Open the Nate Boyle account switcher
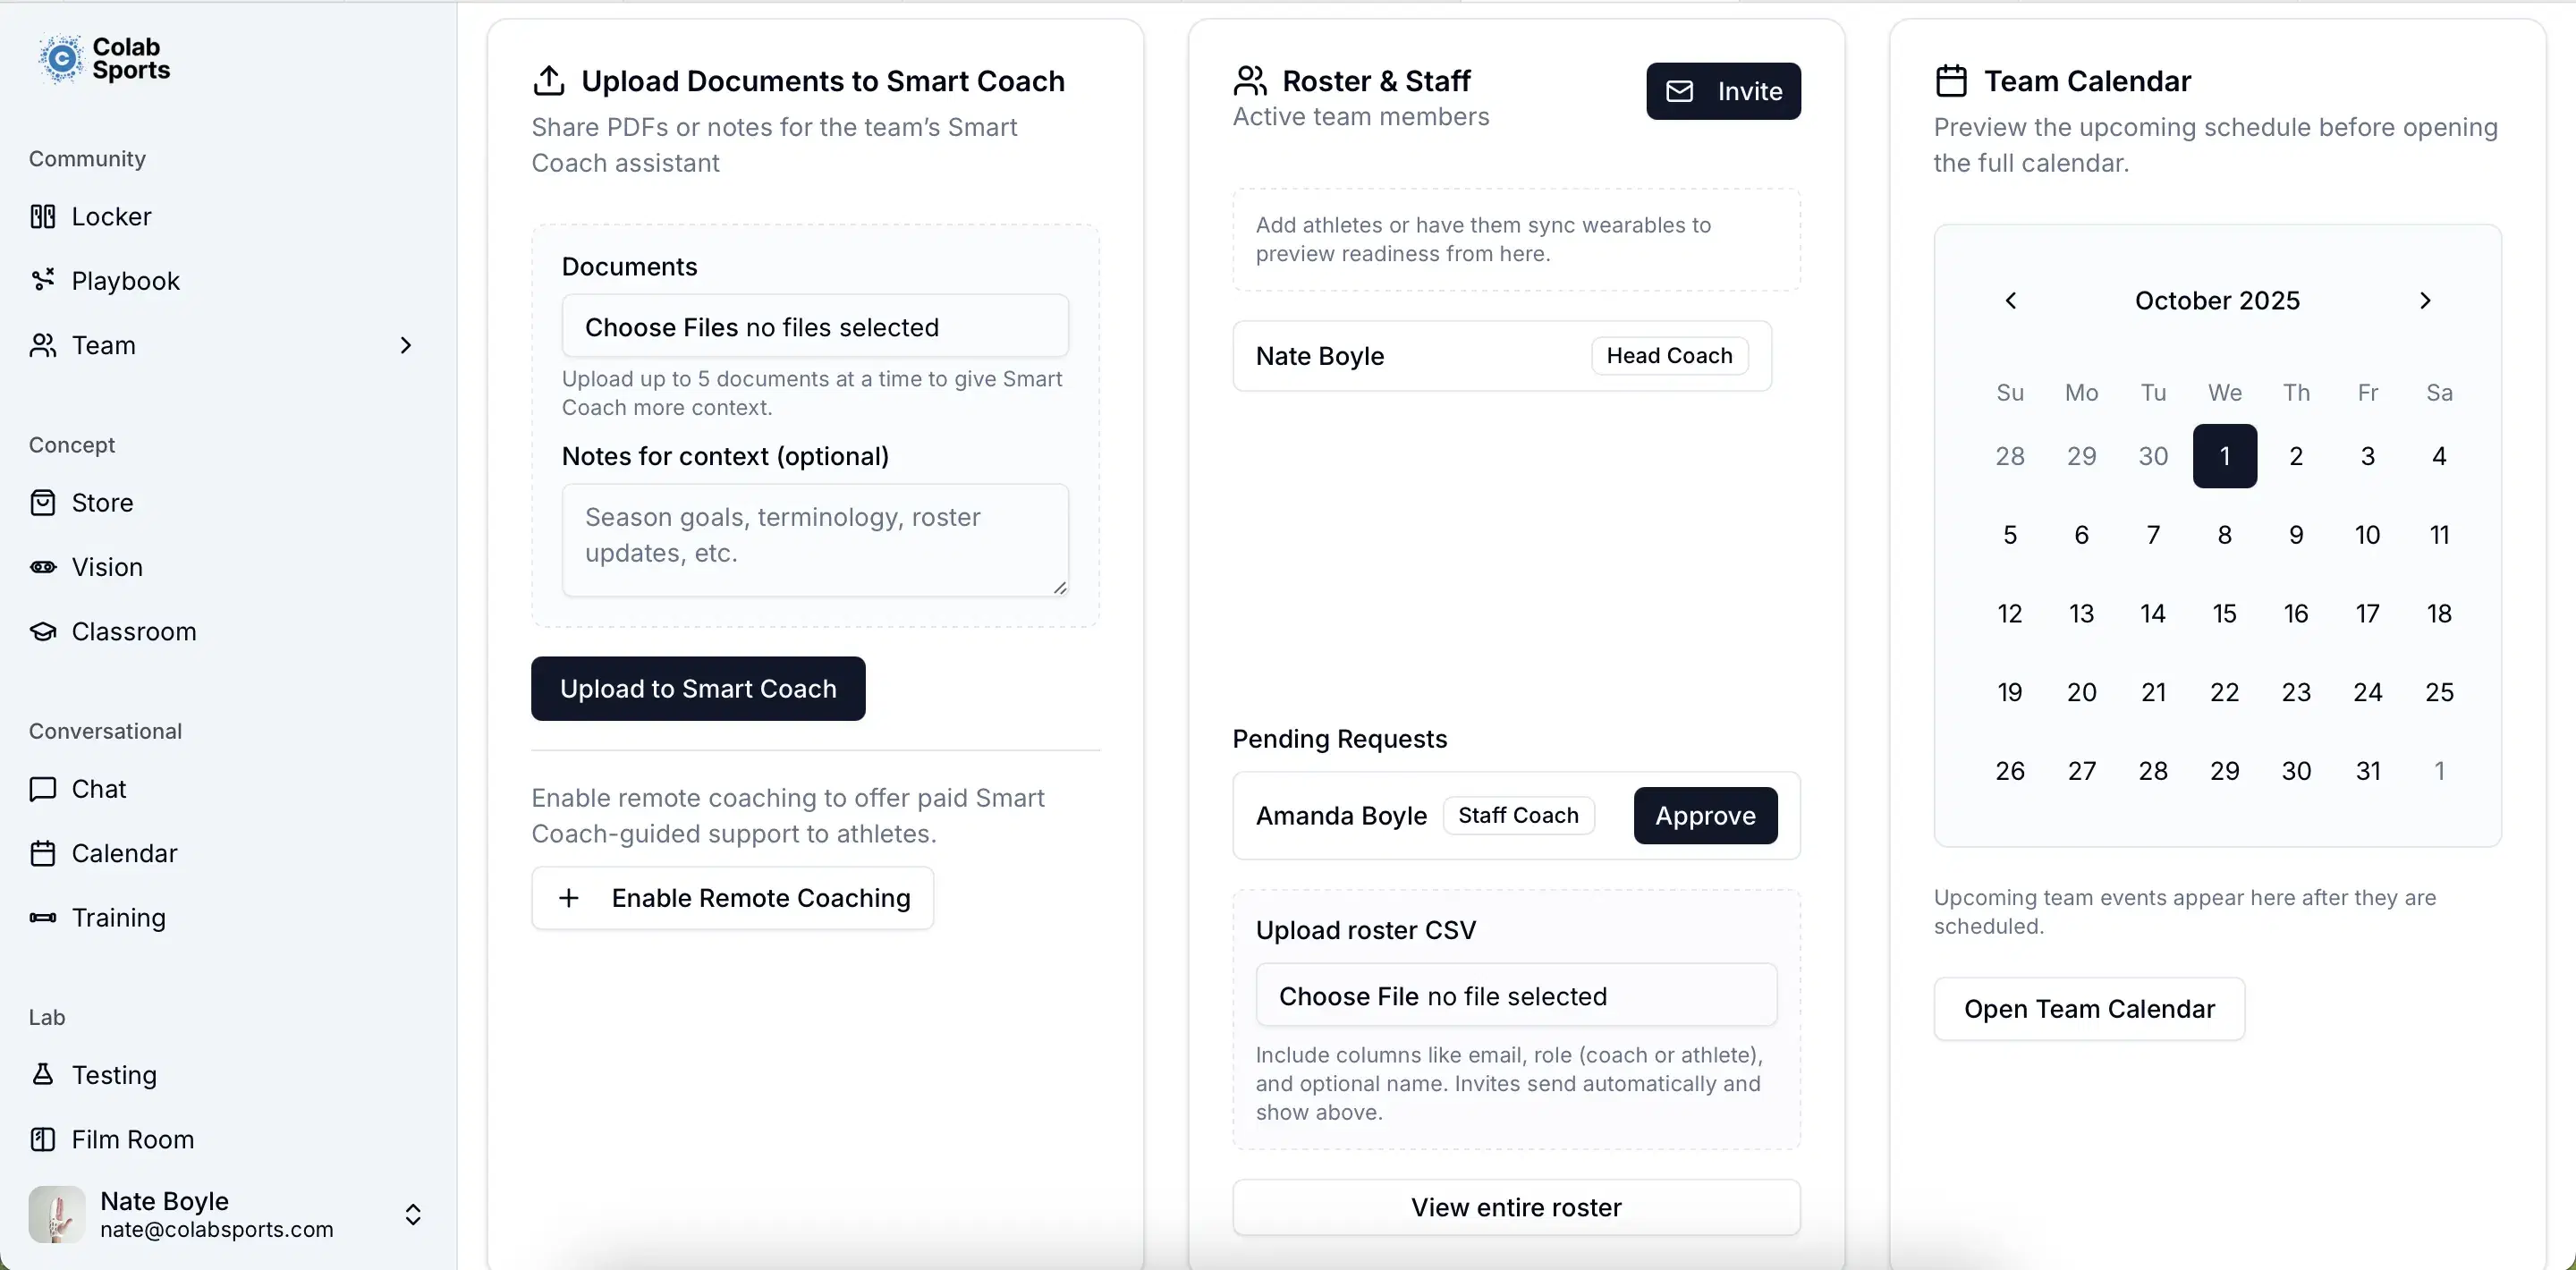Screen dimensions: 2576x1270 pyautogui.click(x=413, y=1214)
